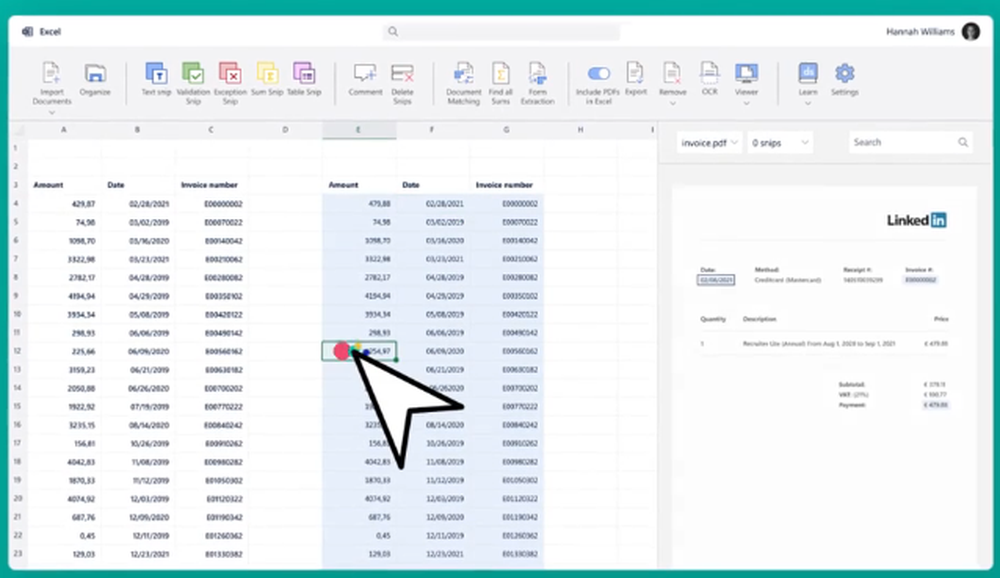Select column C header

click(x=211, y=130)
